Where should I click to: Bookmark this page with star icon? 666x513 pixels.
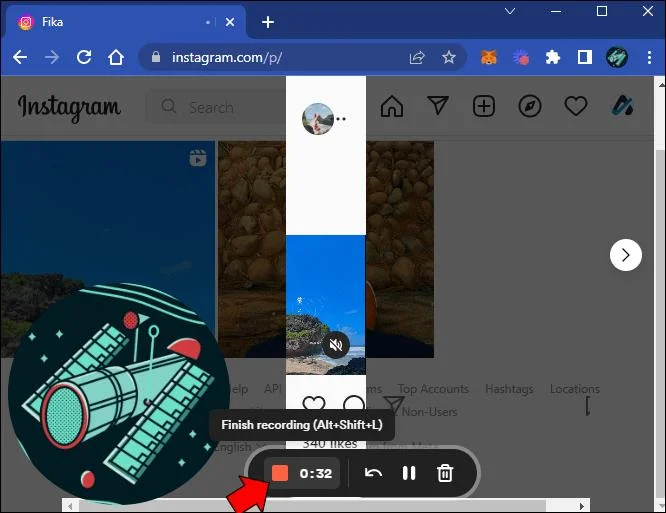click(x=449, y=57)
